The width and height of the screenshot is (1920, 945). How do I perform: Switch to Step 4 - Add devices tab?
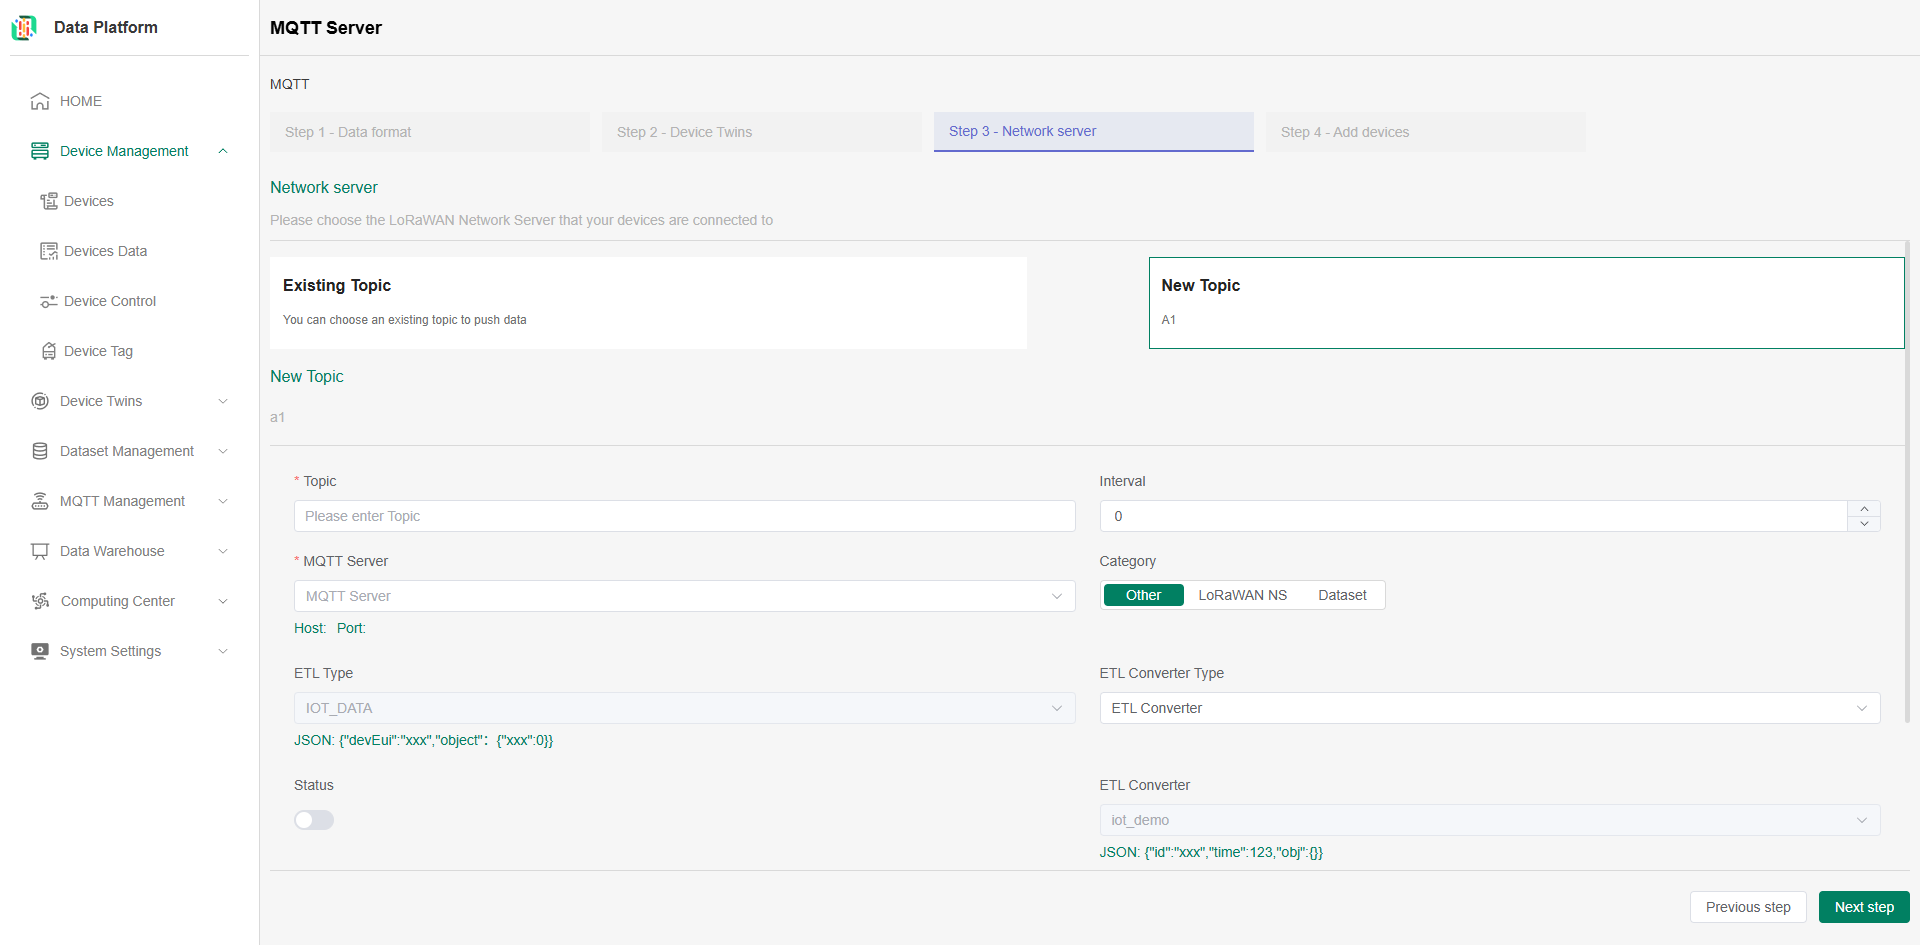point(1425,132)
